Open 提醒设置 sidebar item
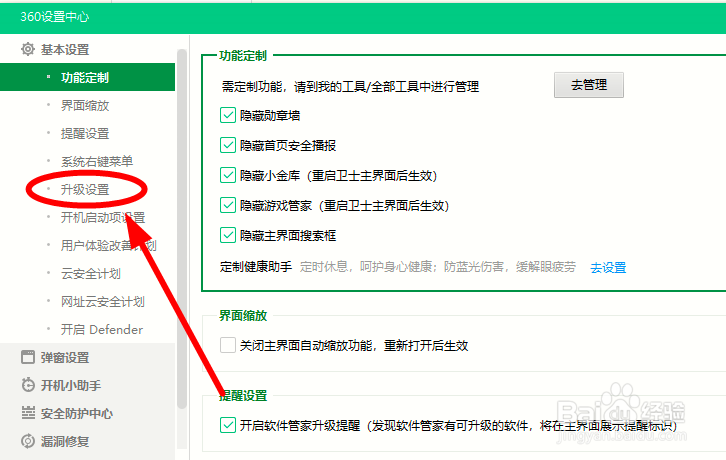This screenshot has width=726, height=460. coord(85,133)
